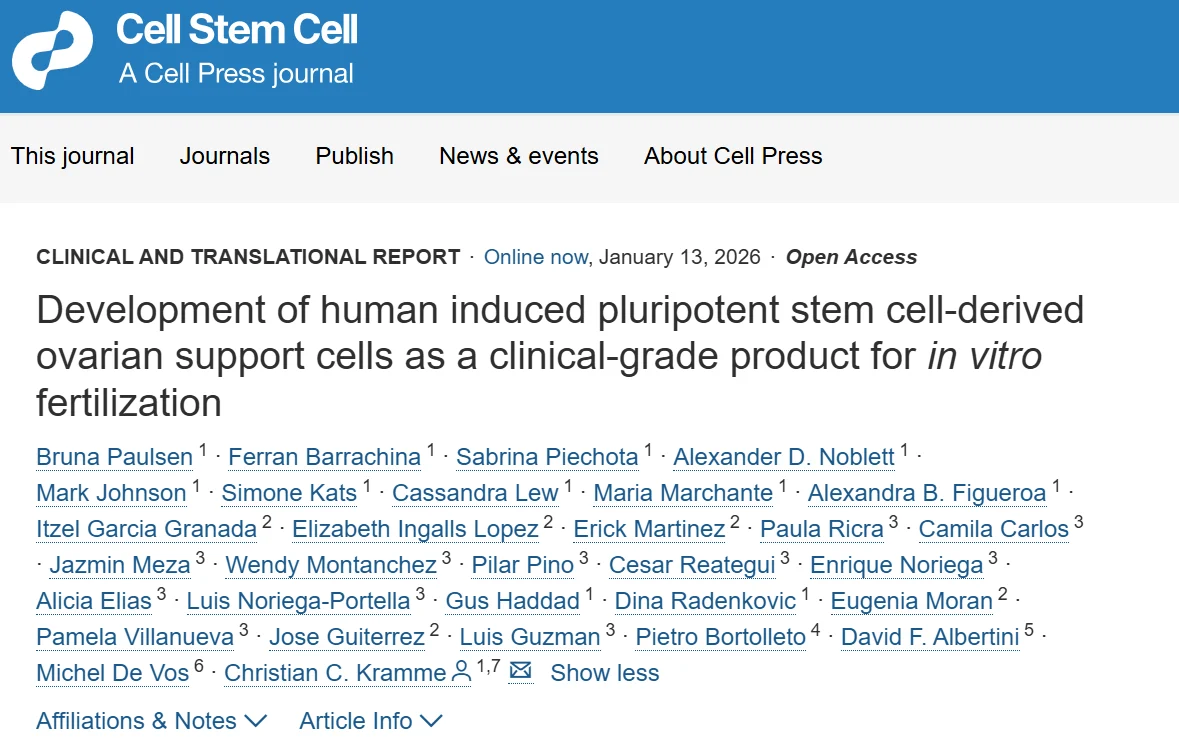Select author Pietro Bortolleto
The height and width of the screenshot is (738, 1179).
tap(720, 637)
